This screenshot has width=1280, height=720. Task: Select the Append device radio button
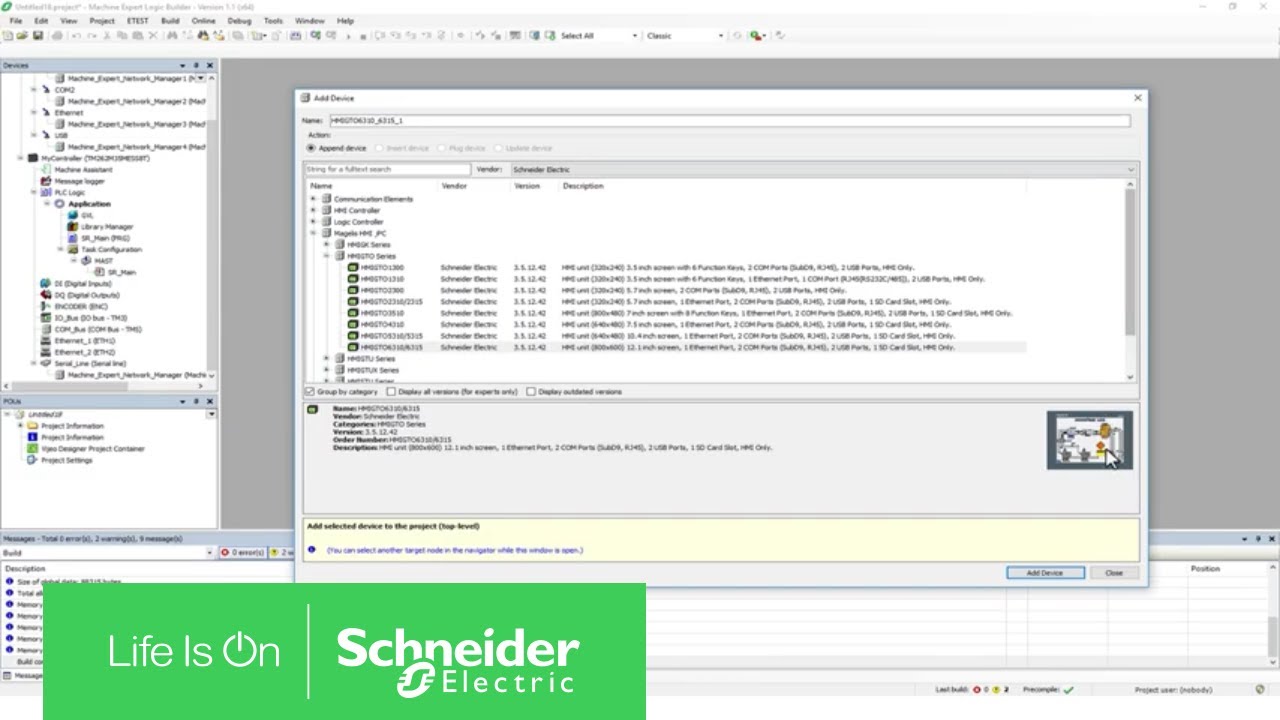[311, 148]
